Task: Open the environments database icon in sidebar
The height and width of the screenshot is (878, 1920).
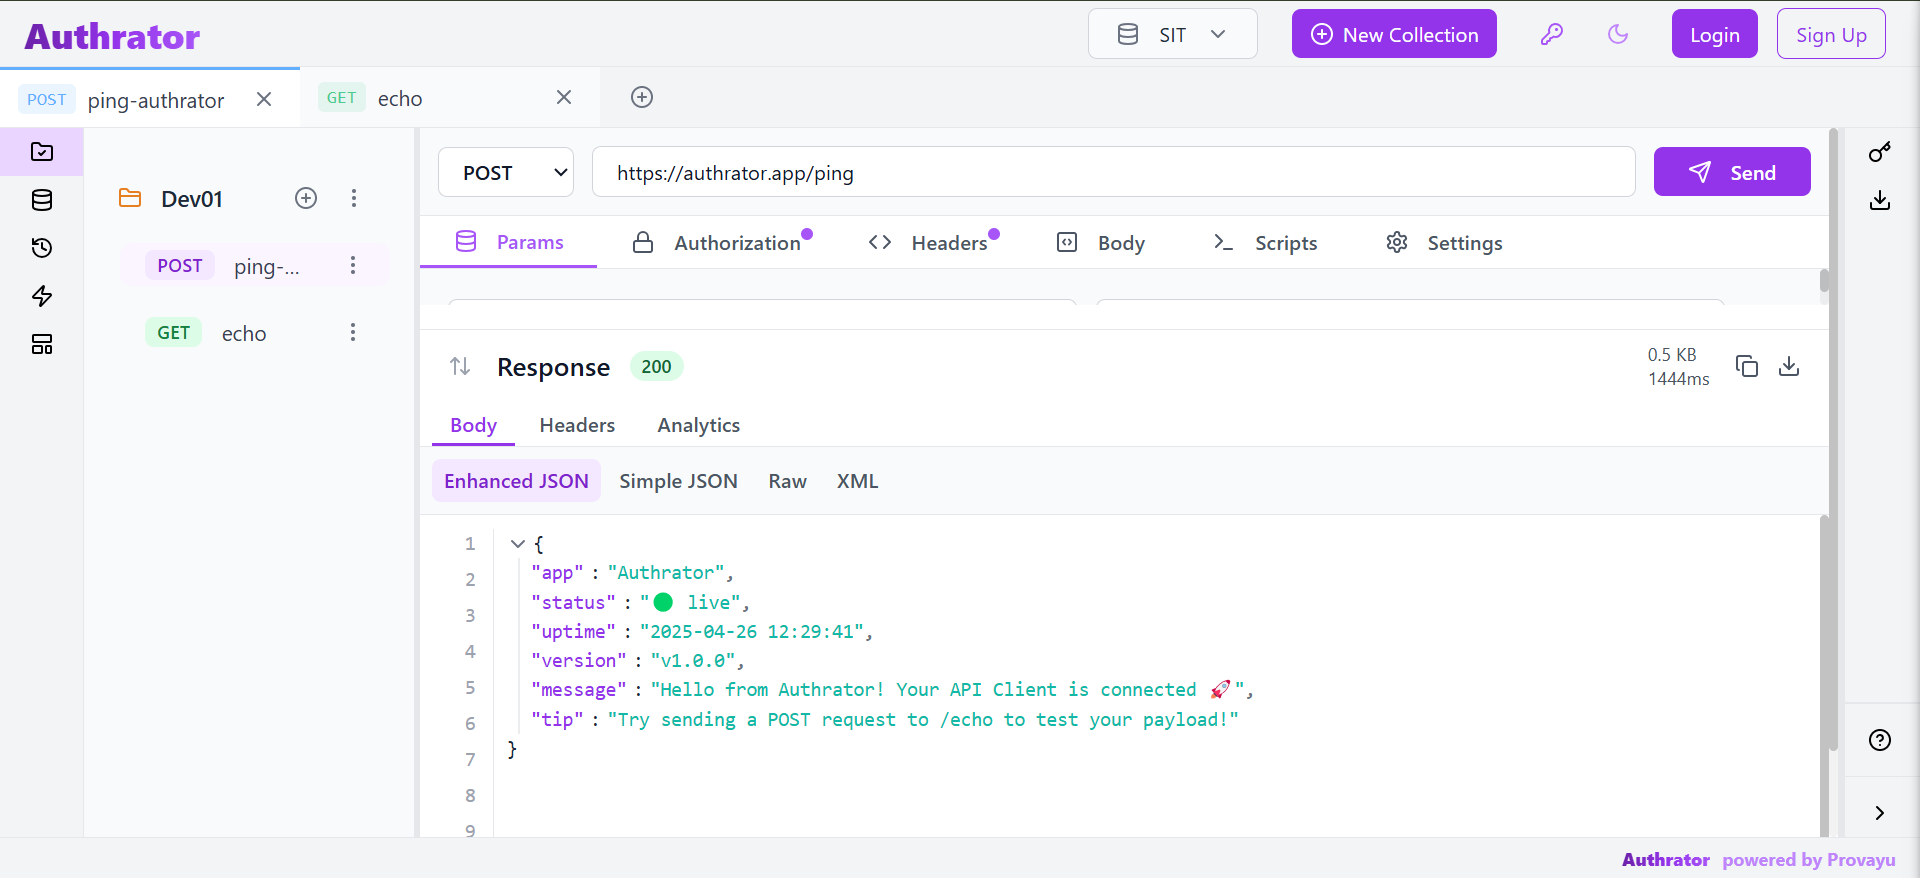Action: 42,200
